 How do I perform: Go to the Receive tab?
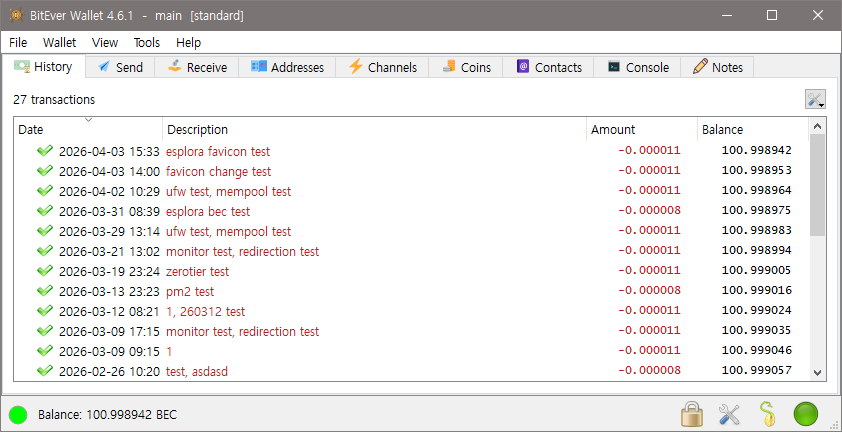click(196, 67)
